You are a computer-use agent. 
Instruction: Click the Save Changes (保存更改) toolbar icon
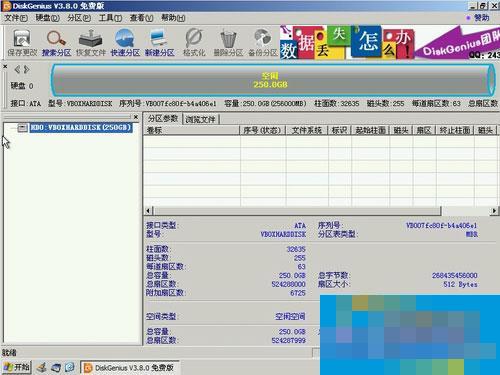tap(22, 42)
